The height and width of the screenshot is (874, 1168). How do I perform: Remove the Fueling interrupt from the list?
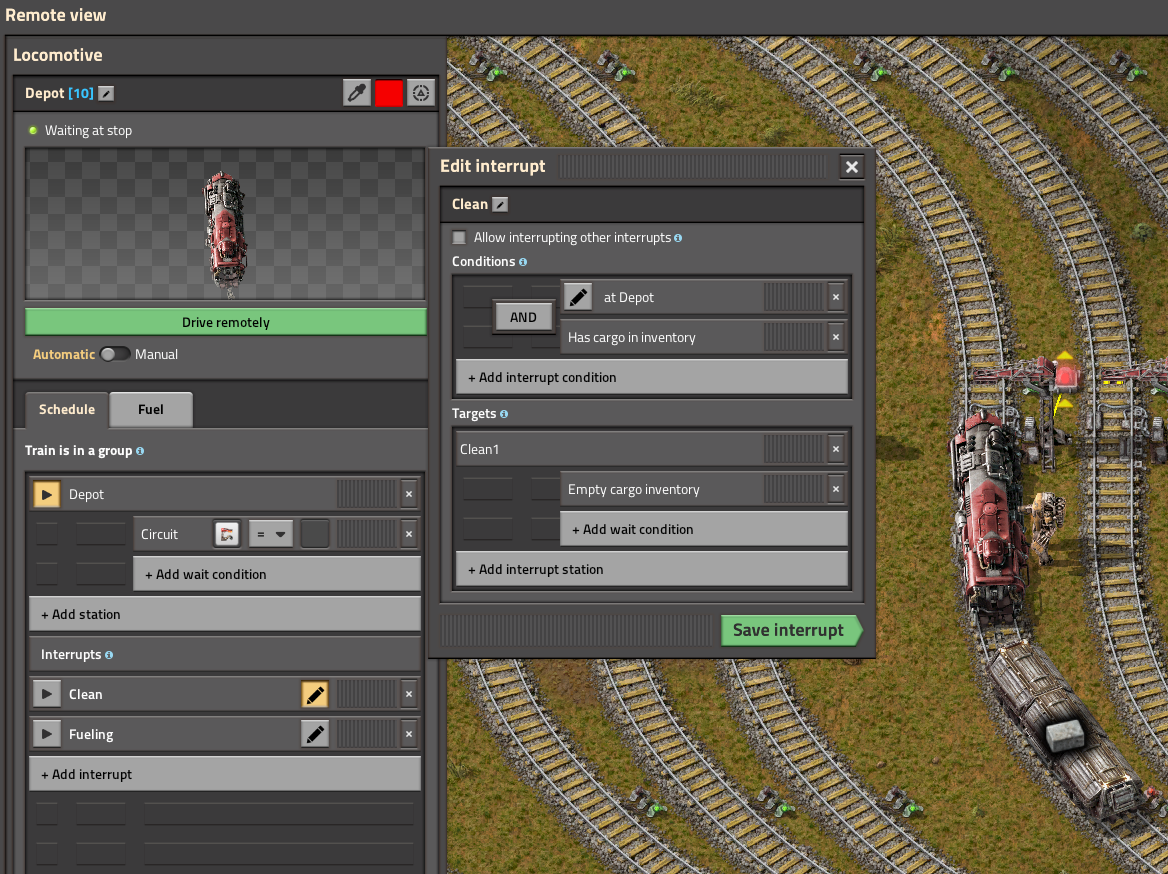(x=409, y=735)
